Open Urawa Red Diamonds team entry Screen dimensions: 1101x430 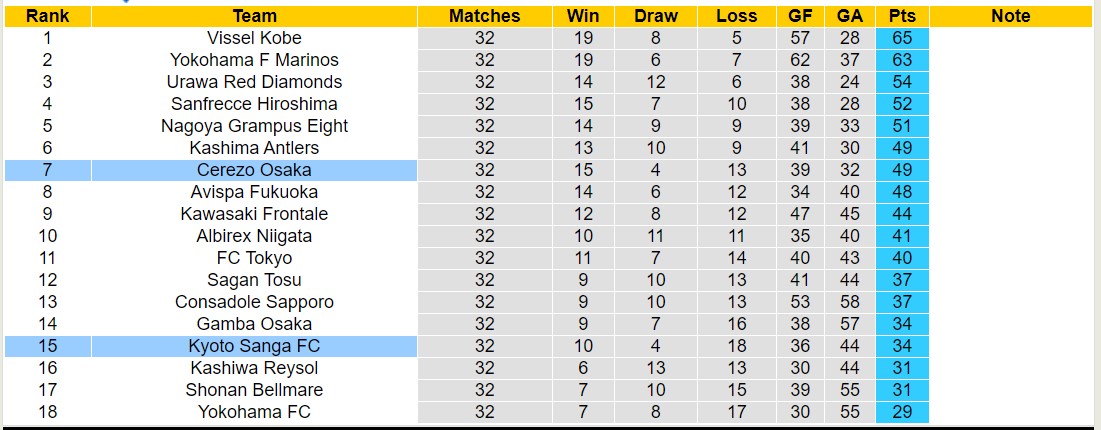coord(254,82)
